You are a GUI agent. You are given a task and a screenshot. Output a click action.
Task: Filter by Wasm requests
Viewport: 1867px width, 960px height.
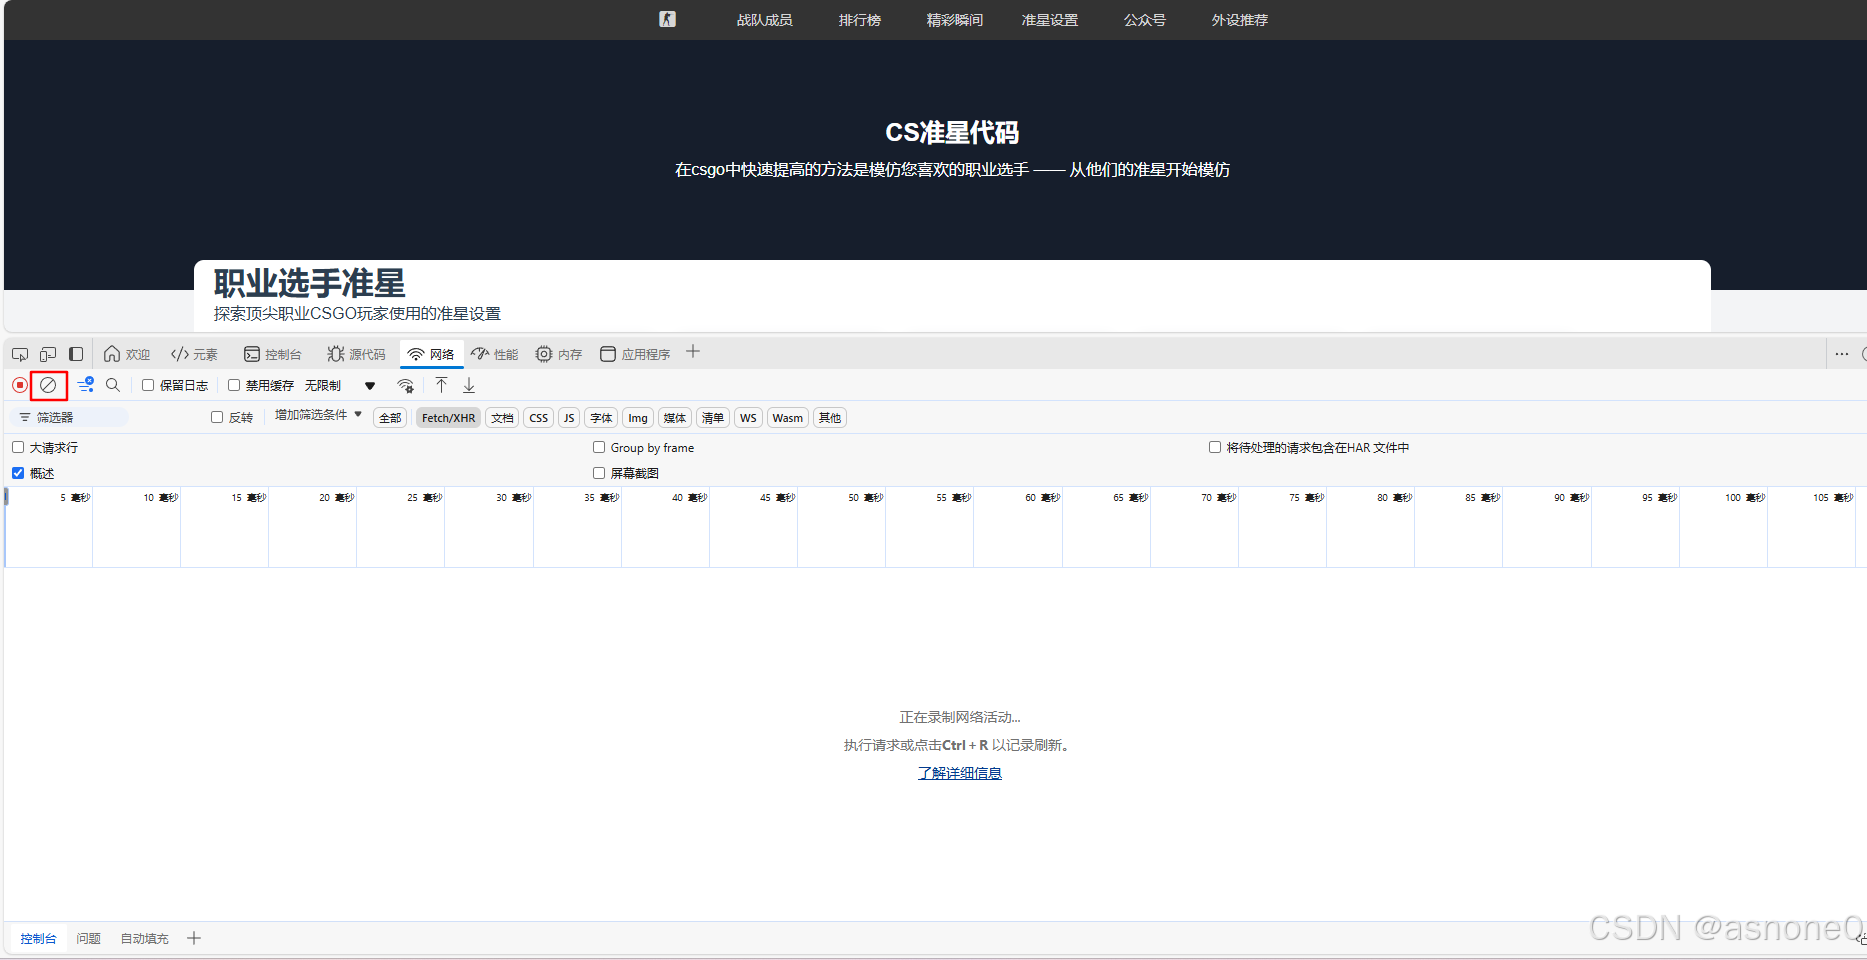pyautogui.click(x=788, y=418)
